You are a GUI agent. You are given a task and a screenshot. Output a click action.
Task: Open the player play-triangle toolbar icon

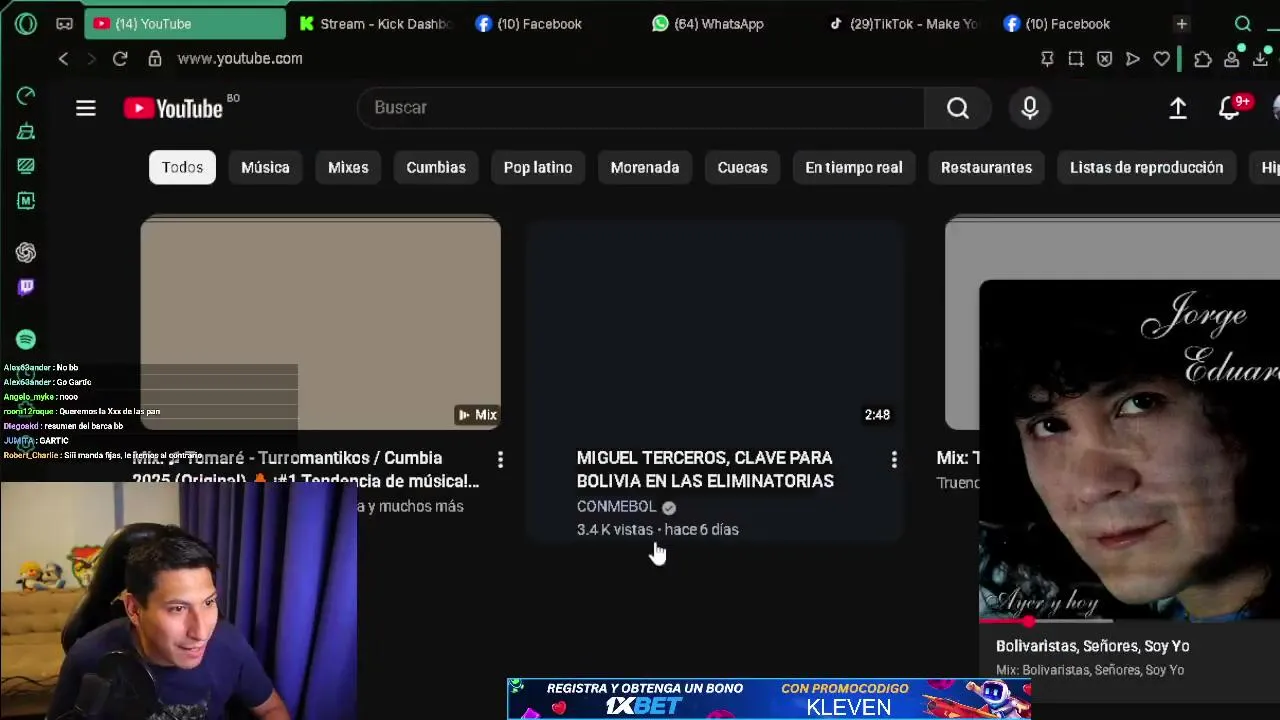1133,59
